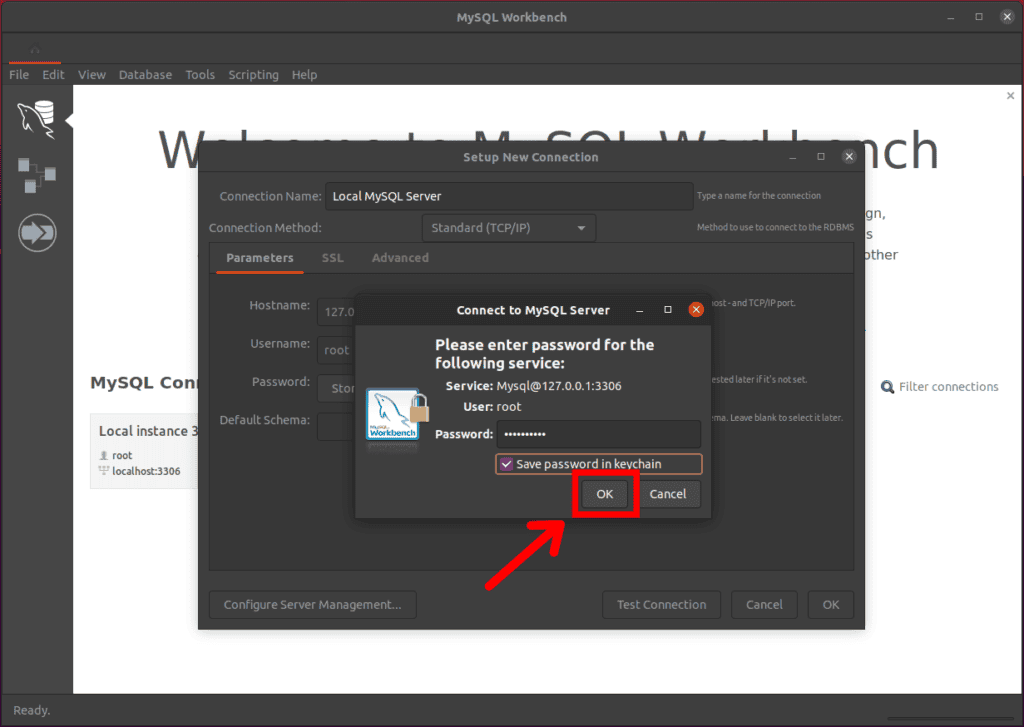This screenshot has height=727, width=1024.
Task: Open the Help menu
Action: point(304,74)
